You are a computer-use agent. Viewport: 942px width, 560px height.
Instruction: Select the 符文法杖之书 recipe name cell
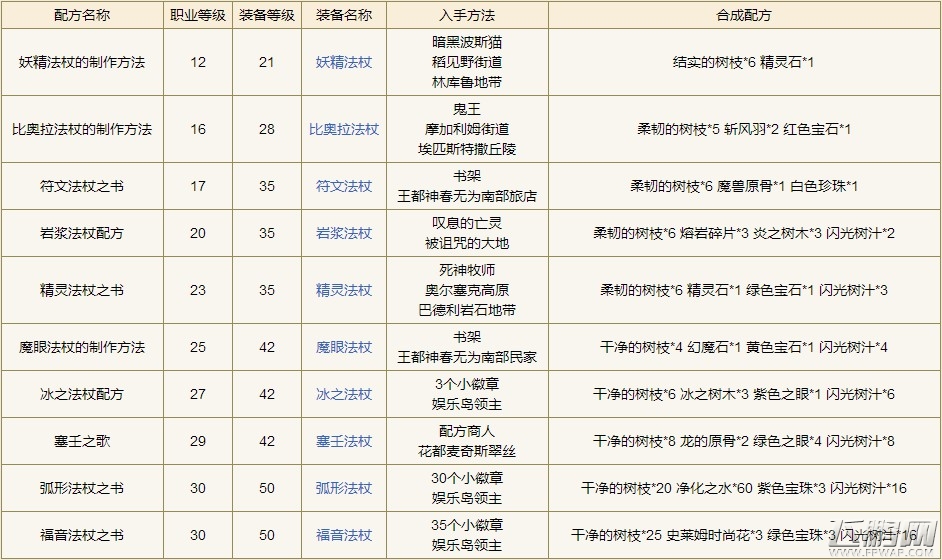coord(82,186)
